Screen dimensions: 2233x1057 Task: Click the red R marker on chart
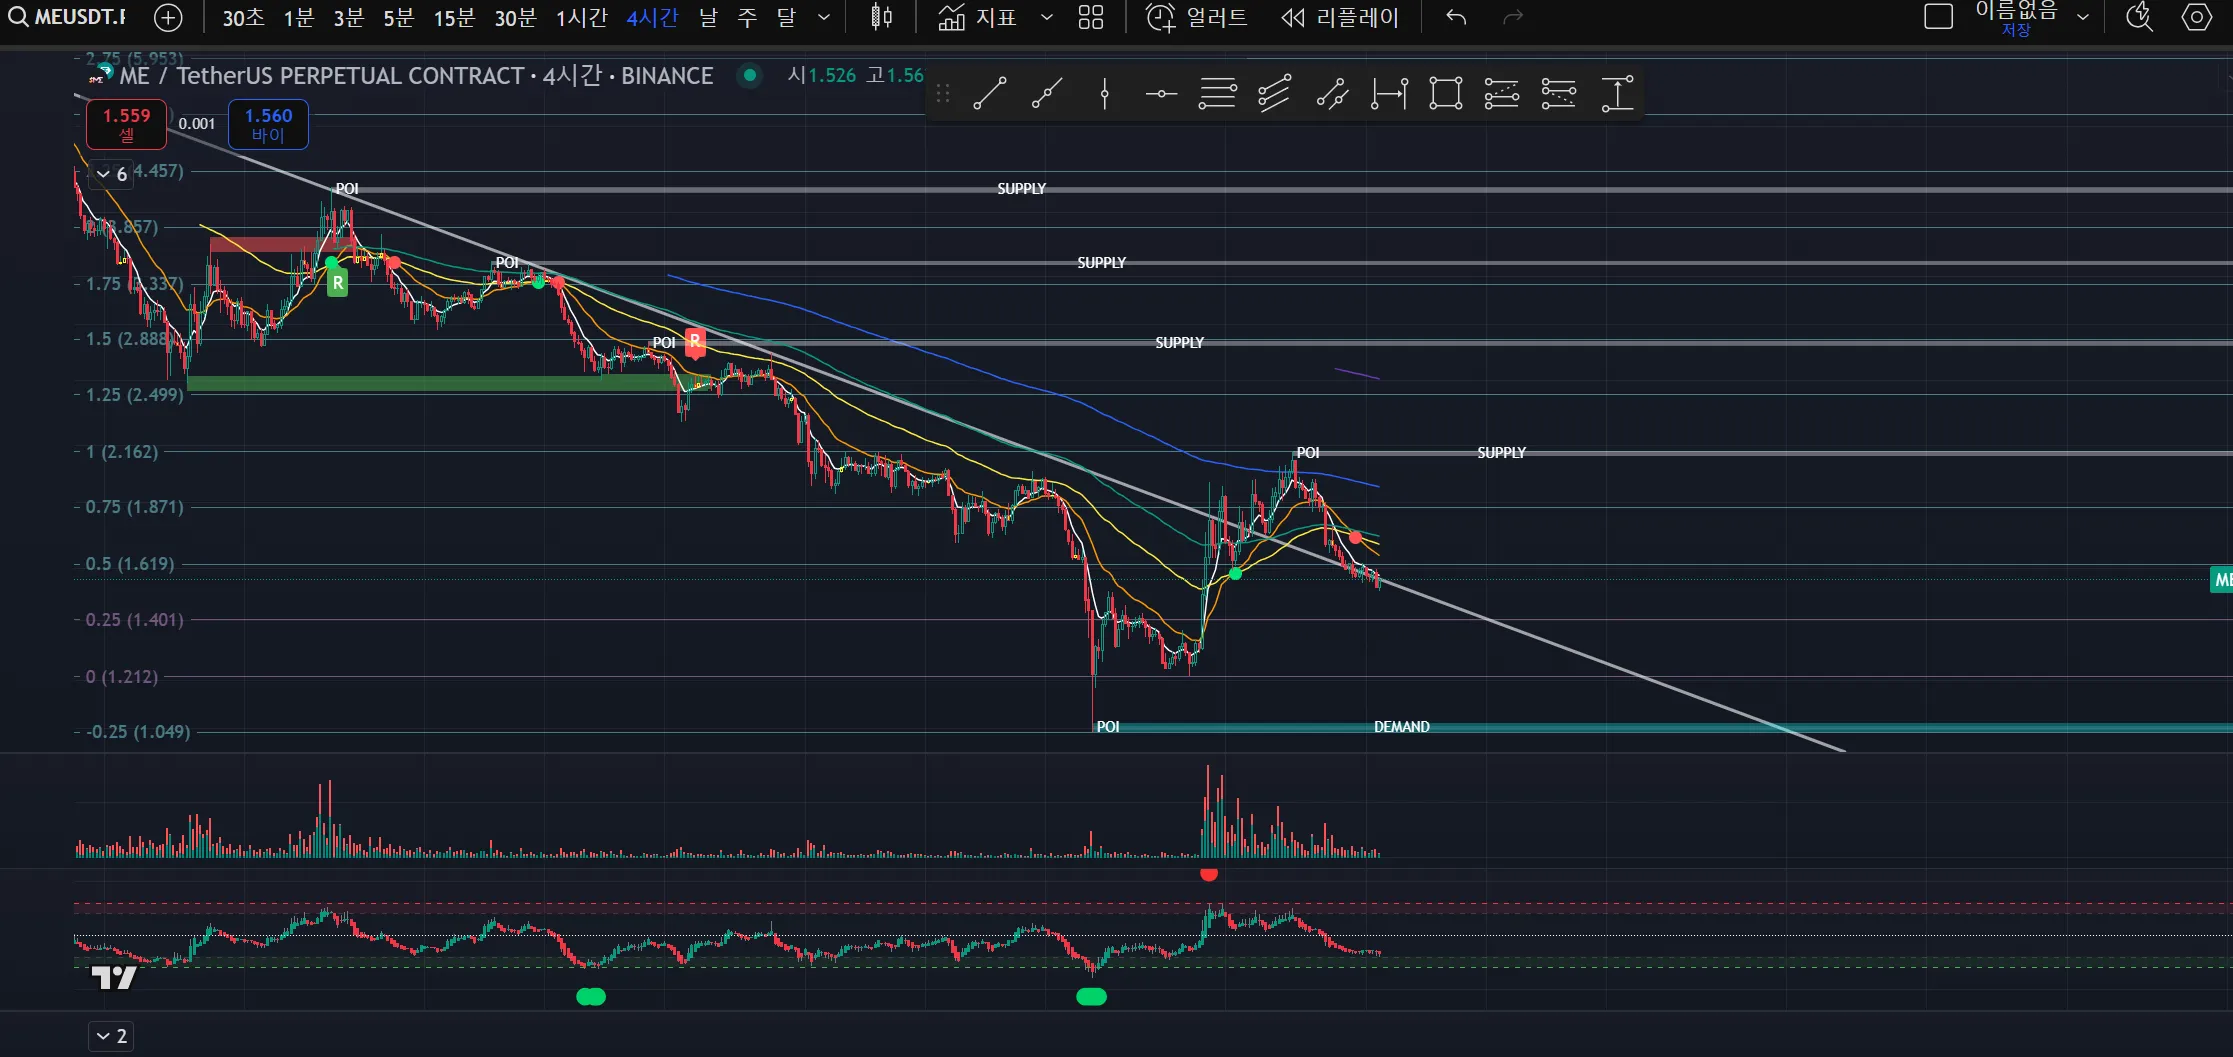point(695,342)
